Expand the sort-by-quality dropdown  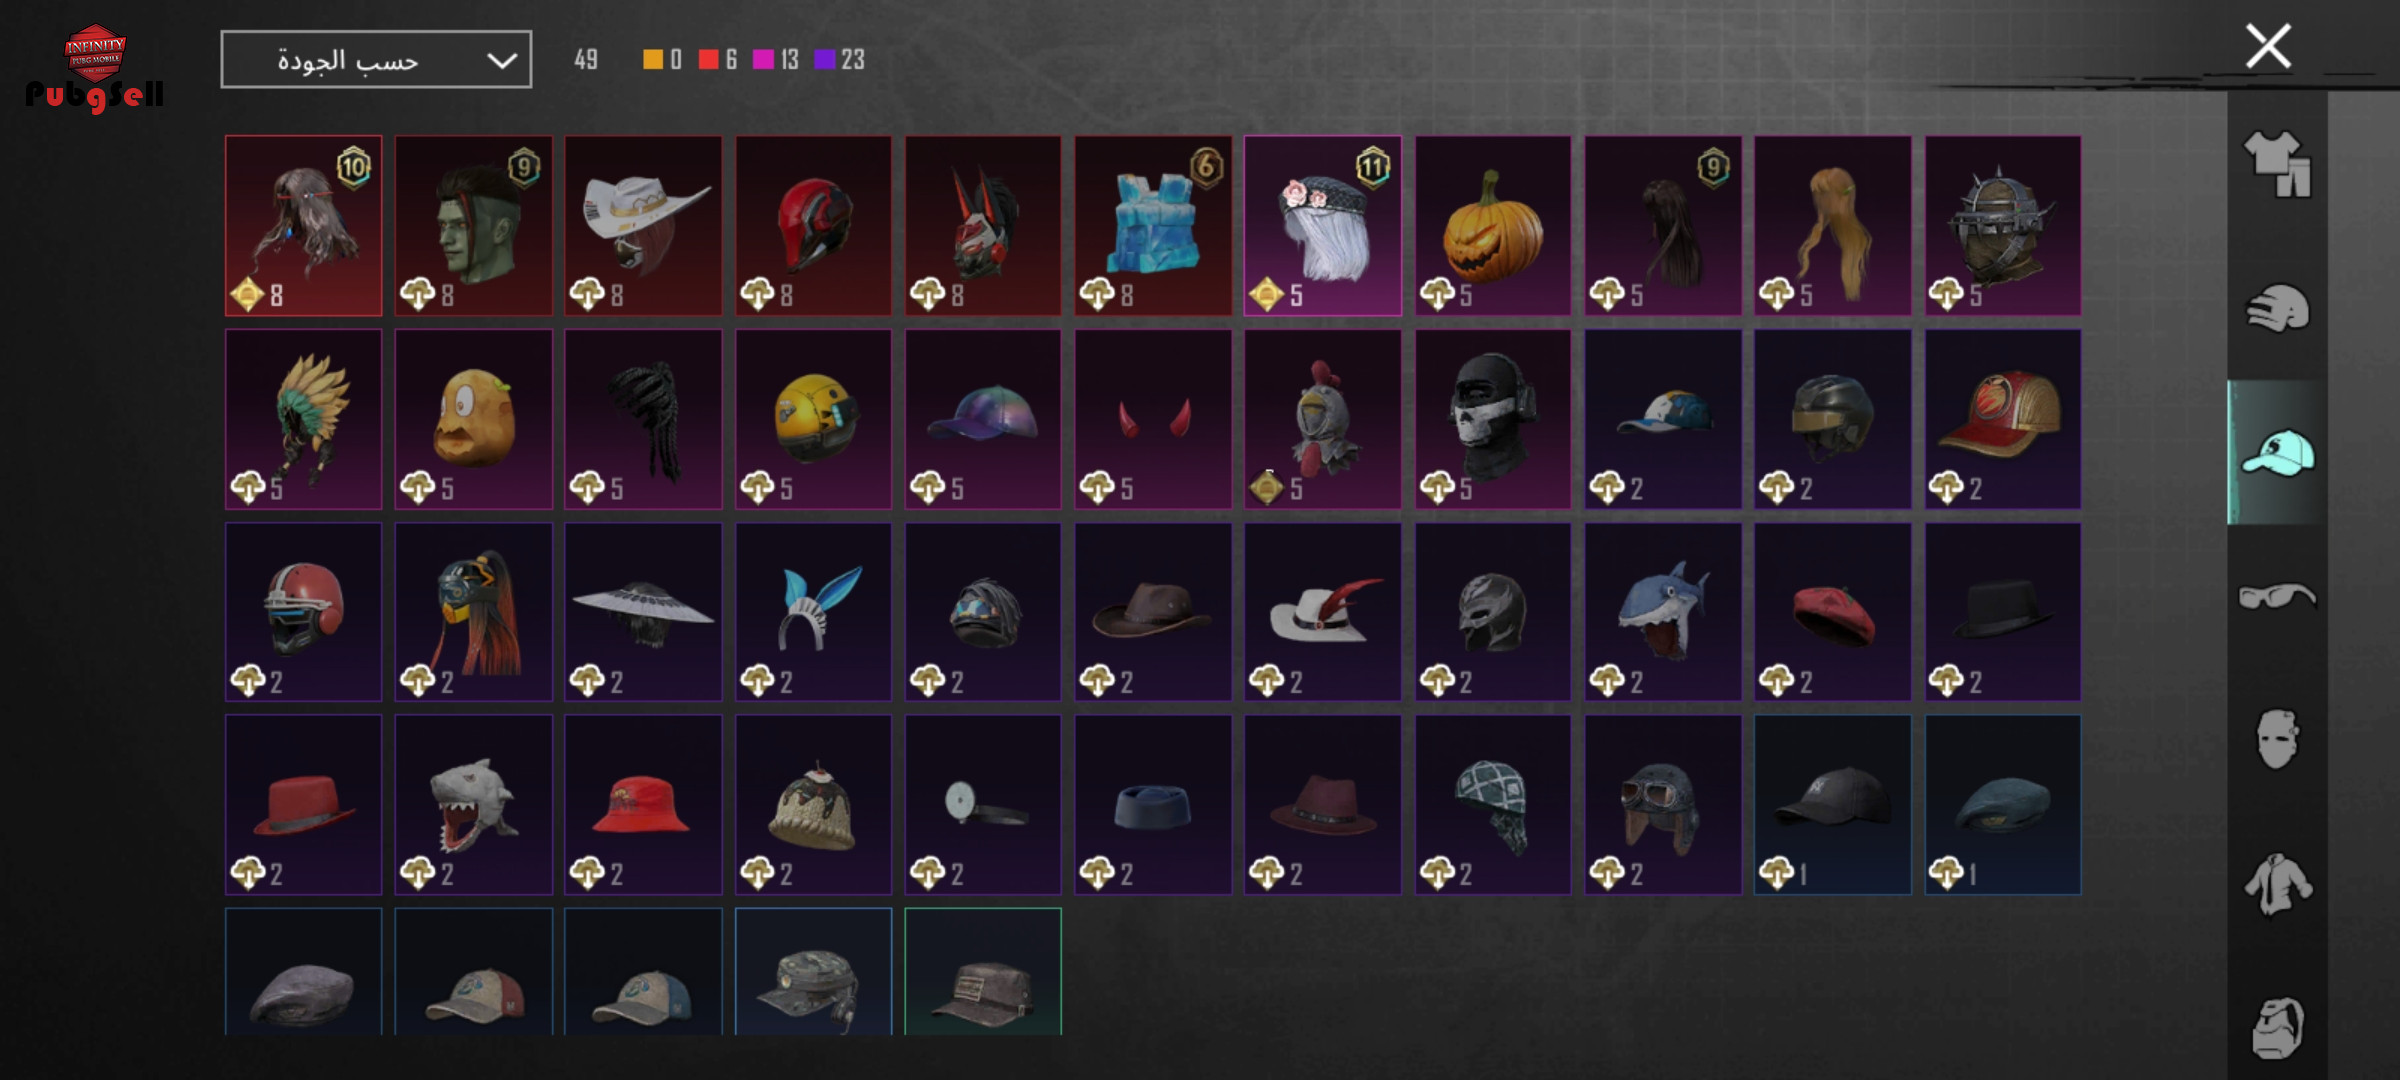(376, 60)
